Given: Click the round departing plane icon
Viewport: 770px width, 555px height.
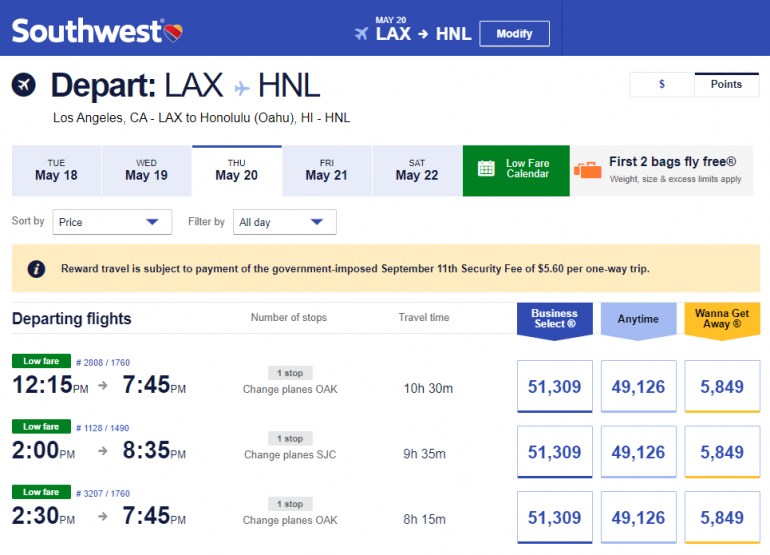Looking at the screenshot, I should click(24, 85).
